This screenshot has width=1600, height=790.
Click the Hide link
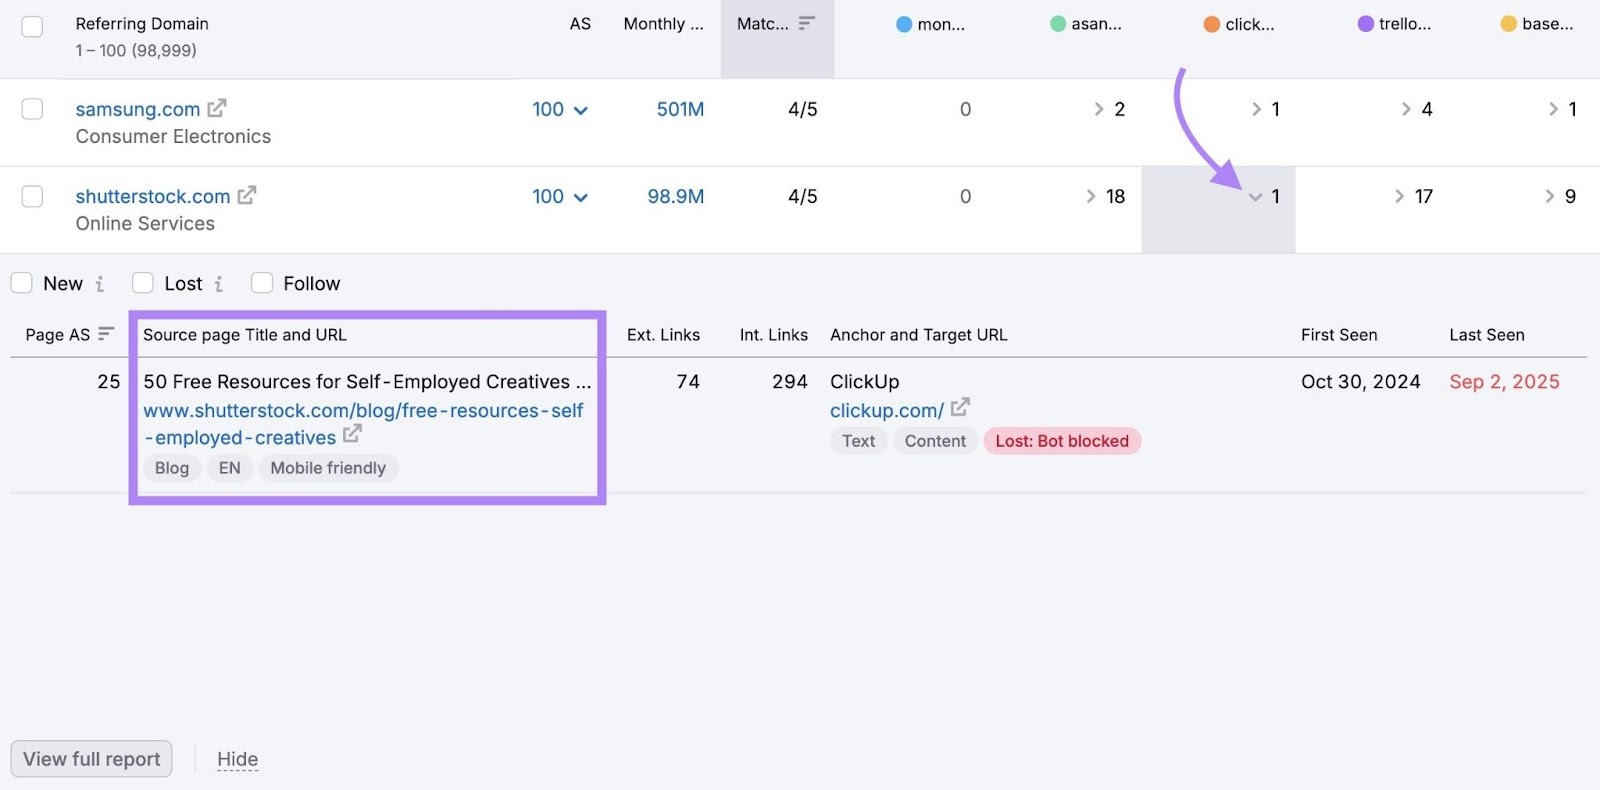tap(237, 760)
